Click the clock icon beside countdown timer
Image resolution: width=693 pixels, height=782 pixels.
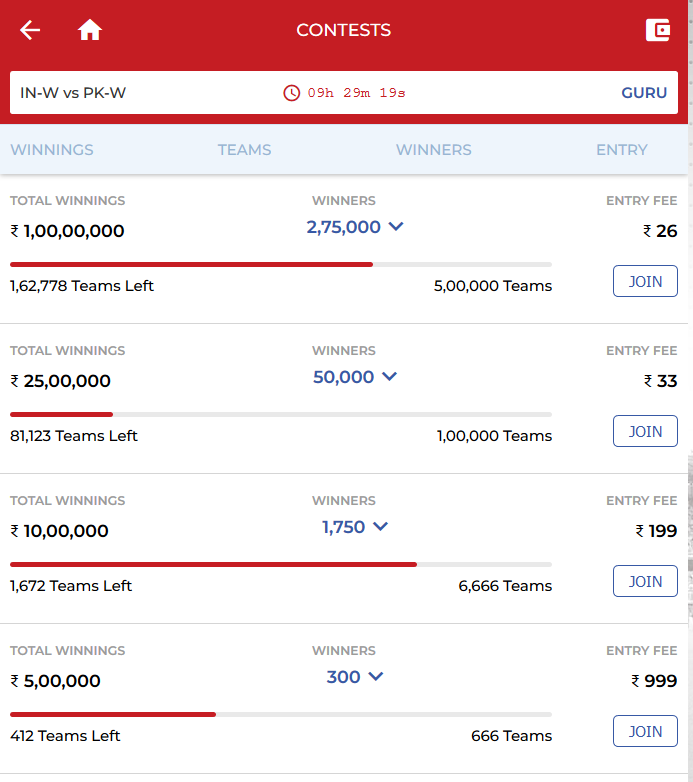click(292, 93)
